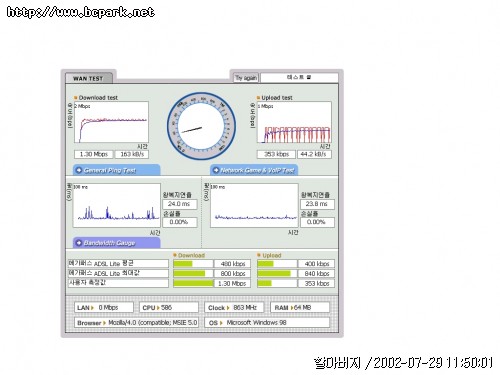Open the WAN TEST tab

click(x=89, y=78)
